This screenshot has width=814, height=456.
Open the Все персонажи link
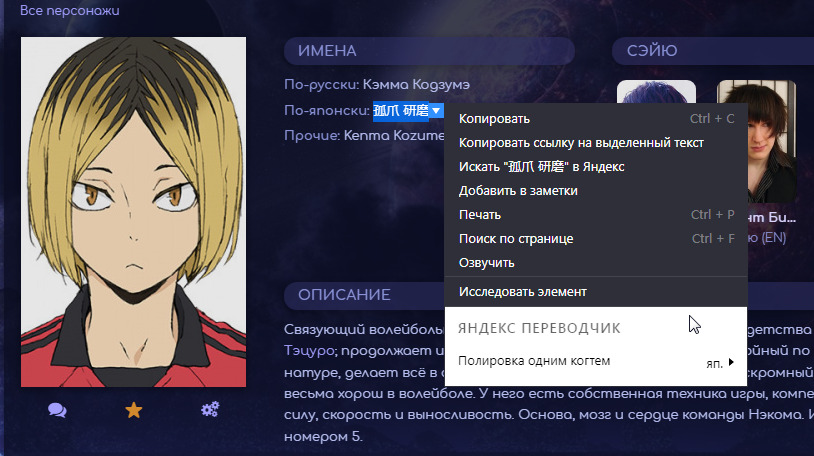coord(70,10)
